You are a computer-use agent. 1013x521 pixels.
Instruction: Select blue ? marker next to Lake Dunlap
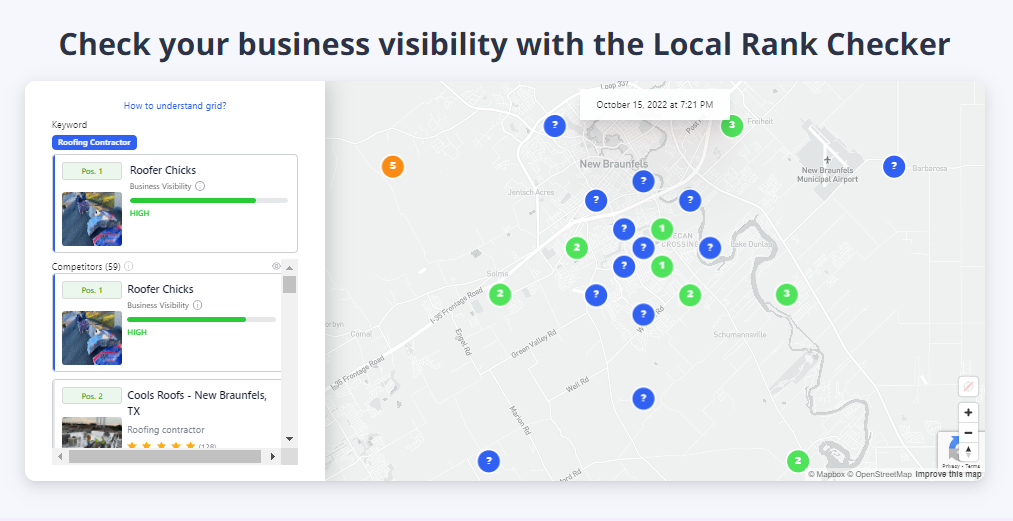click(709, 248)
